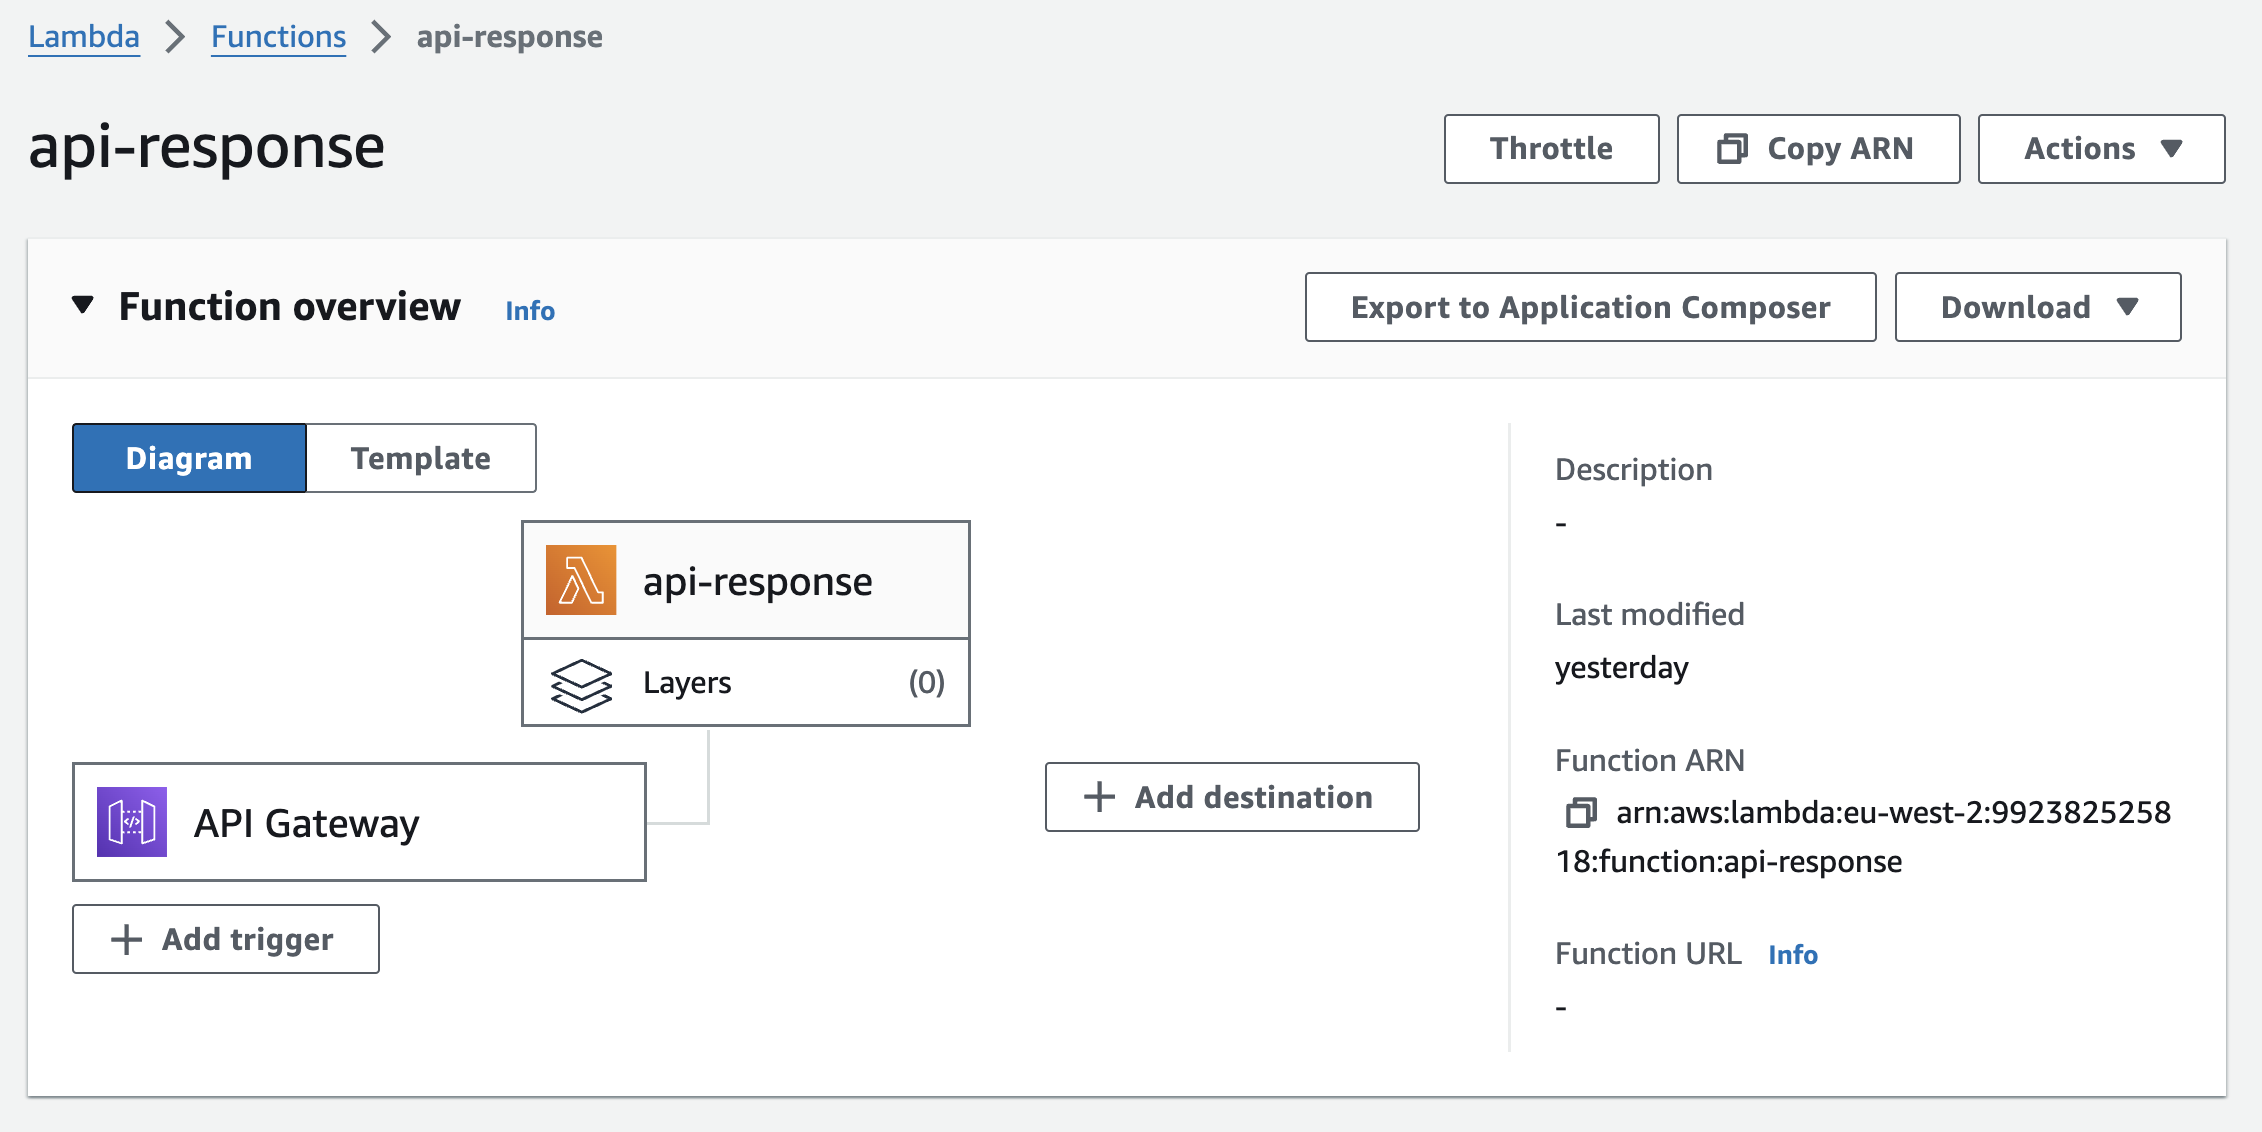Click Copy ARN button
The width and height of the screenshot is (2262, 1132).
pyautogui.click(x=1818, y=149)
